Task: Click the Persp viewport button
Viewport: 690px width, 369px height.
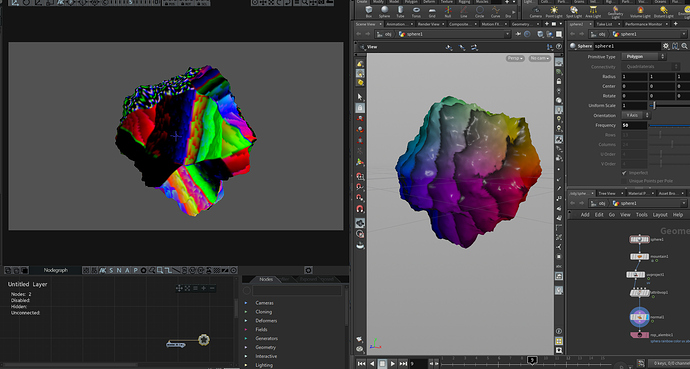Action: point(514,58)
